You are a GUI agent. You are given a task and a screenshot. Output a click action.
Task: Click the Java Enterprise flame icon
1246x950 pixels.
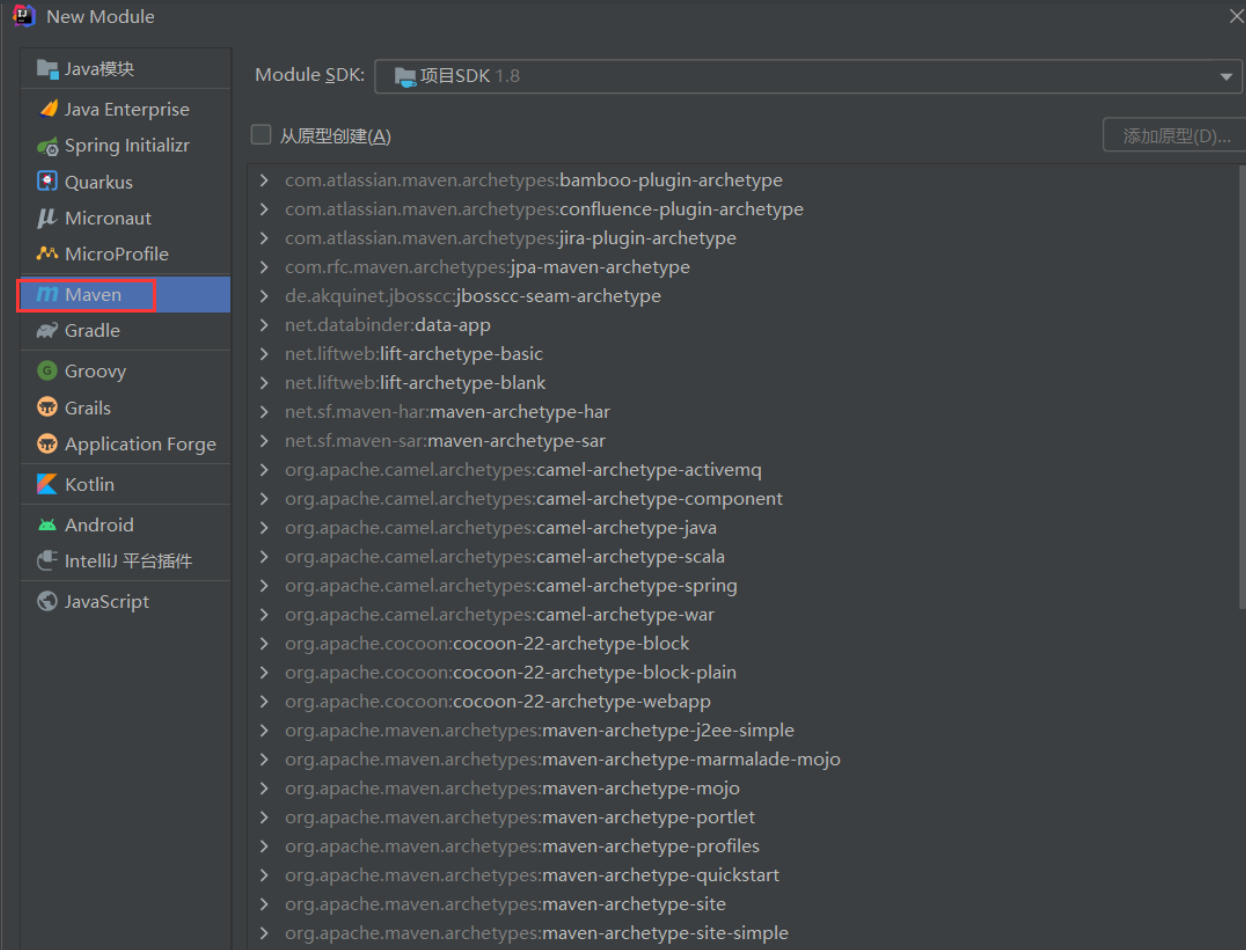pos(47,109)
